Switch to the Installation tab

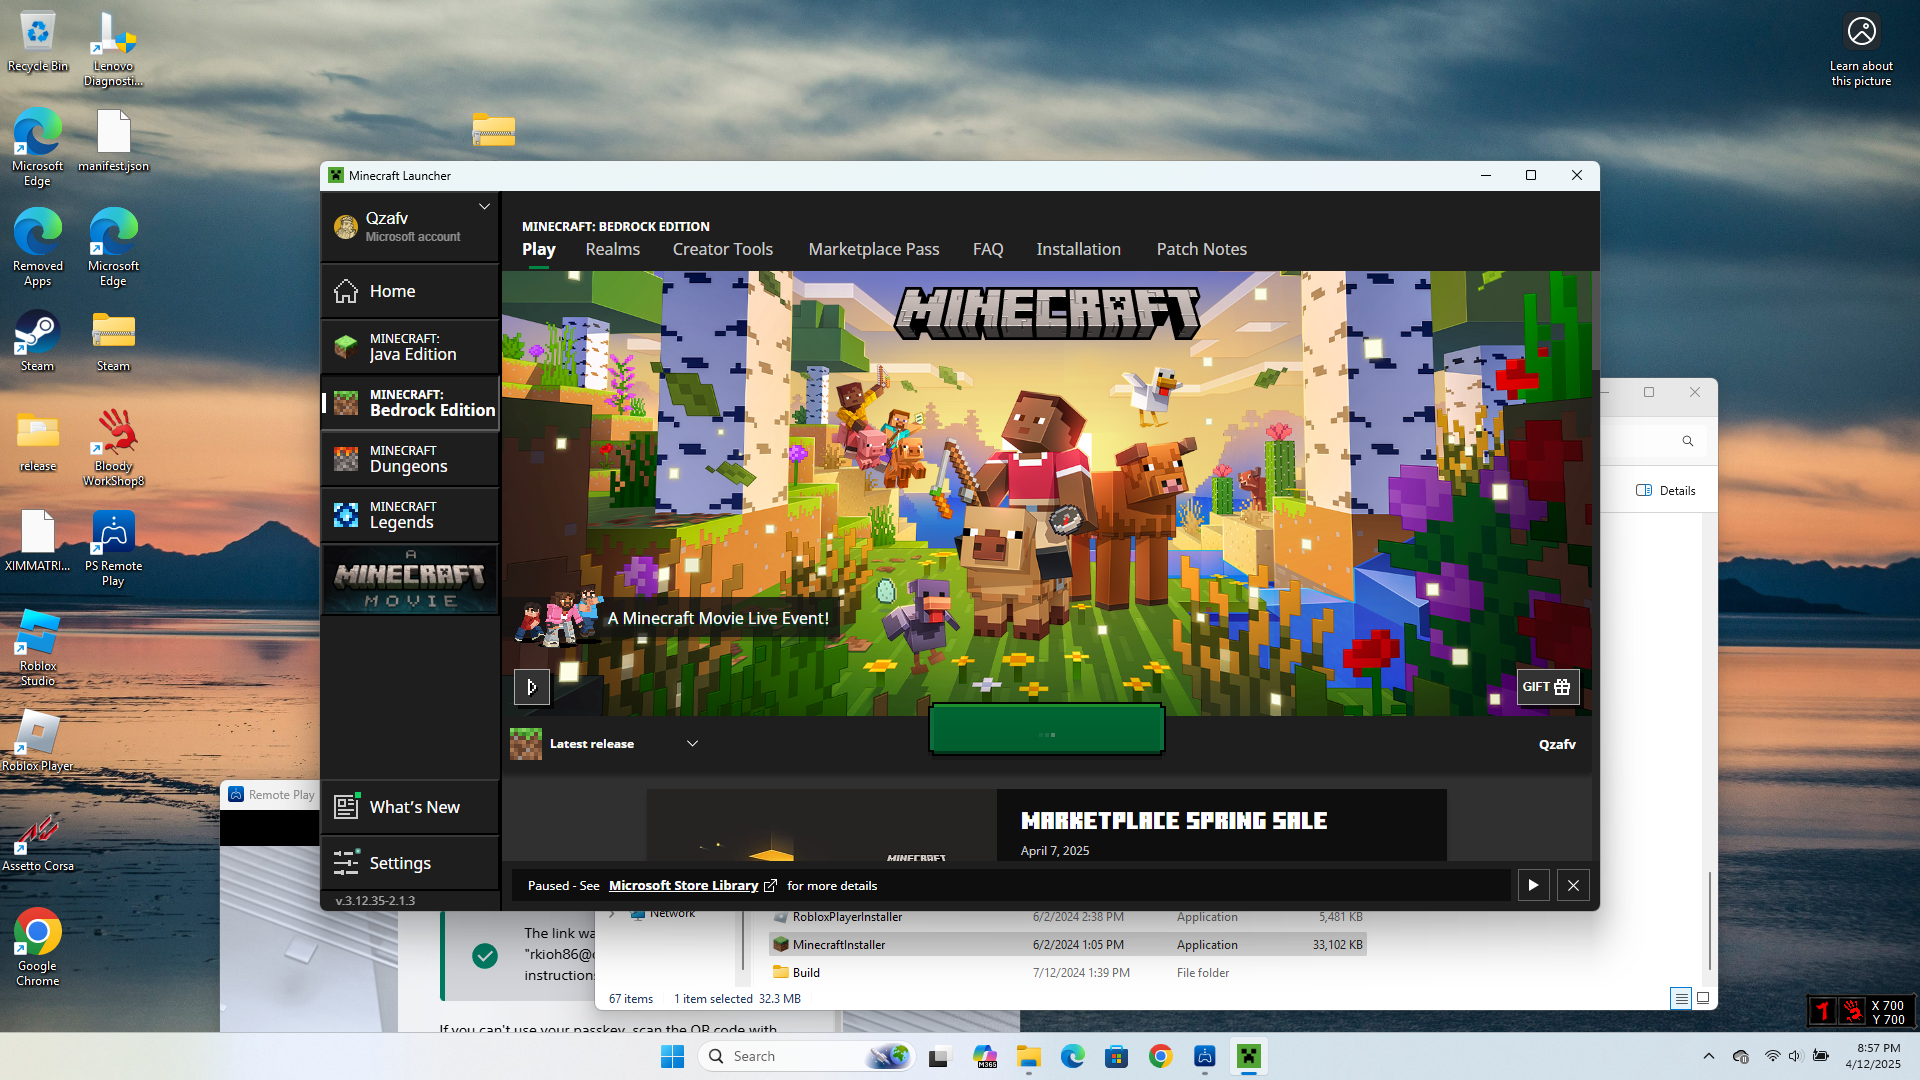point(1078,249)
